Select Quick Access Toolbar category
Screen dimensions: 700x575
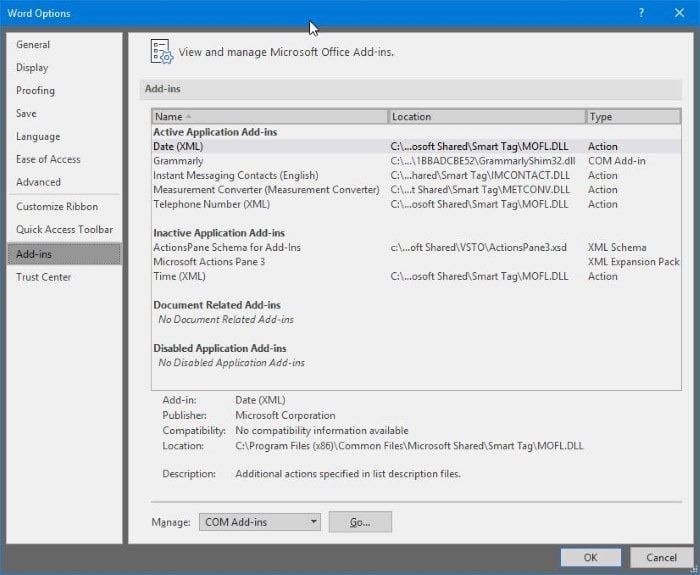[x=64, y=229]
